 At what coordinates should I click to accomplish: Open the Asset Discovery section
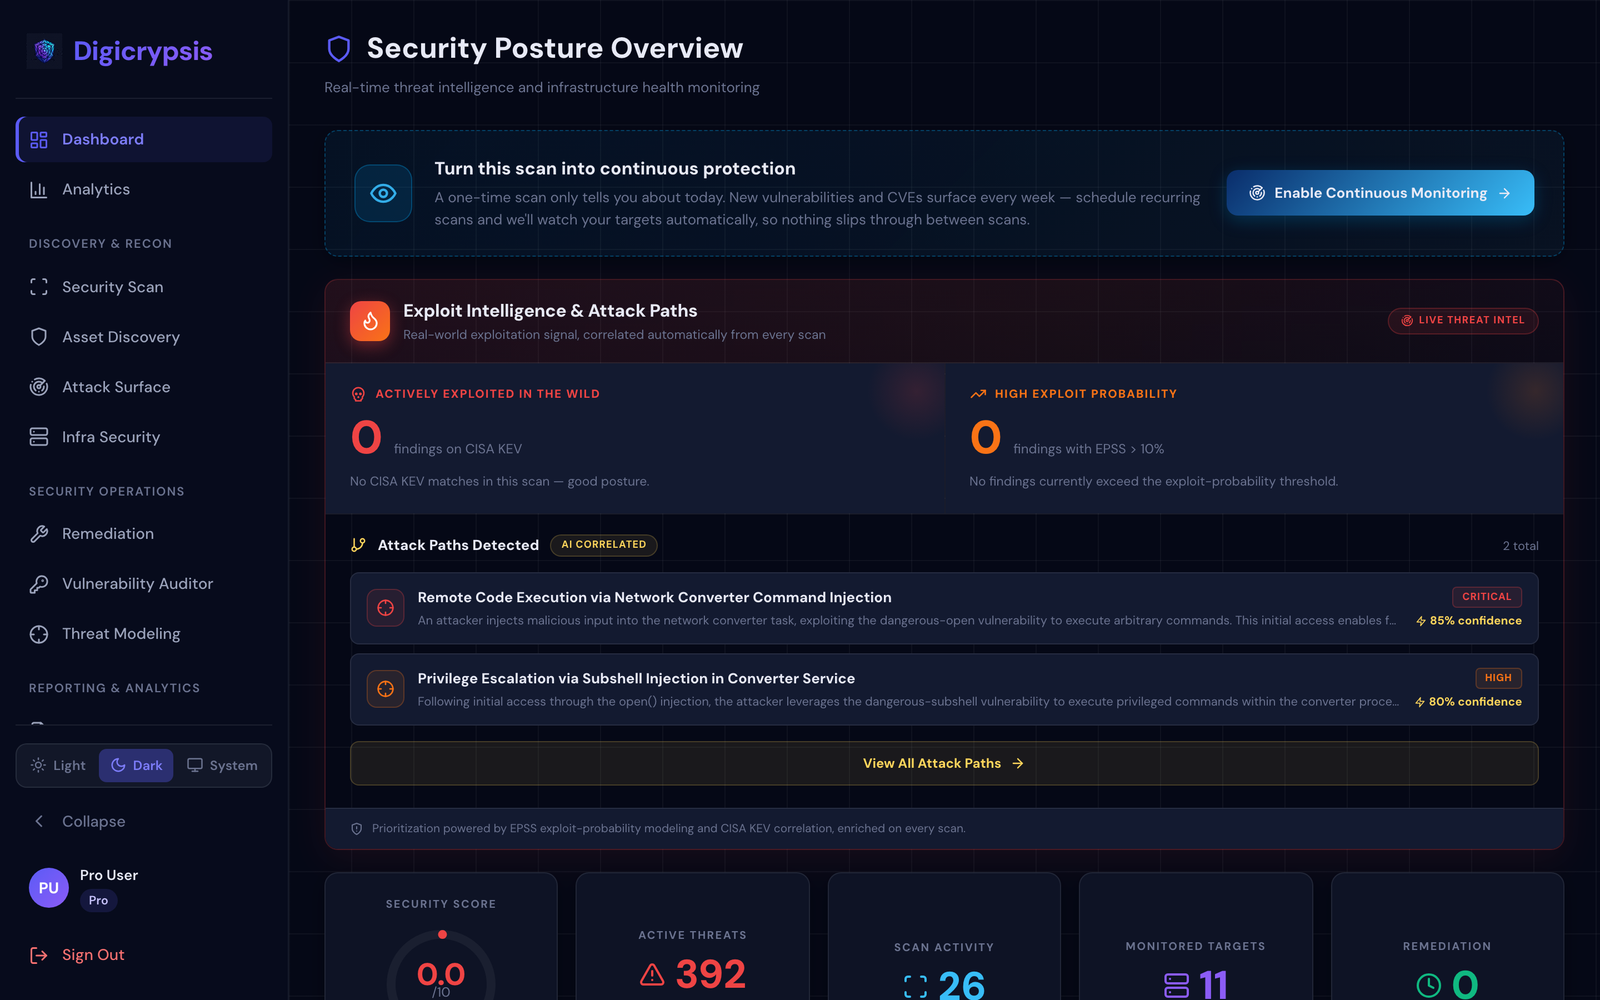pos(144,337)
